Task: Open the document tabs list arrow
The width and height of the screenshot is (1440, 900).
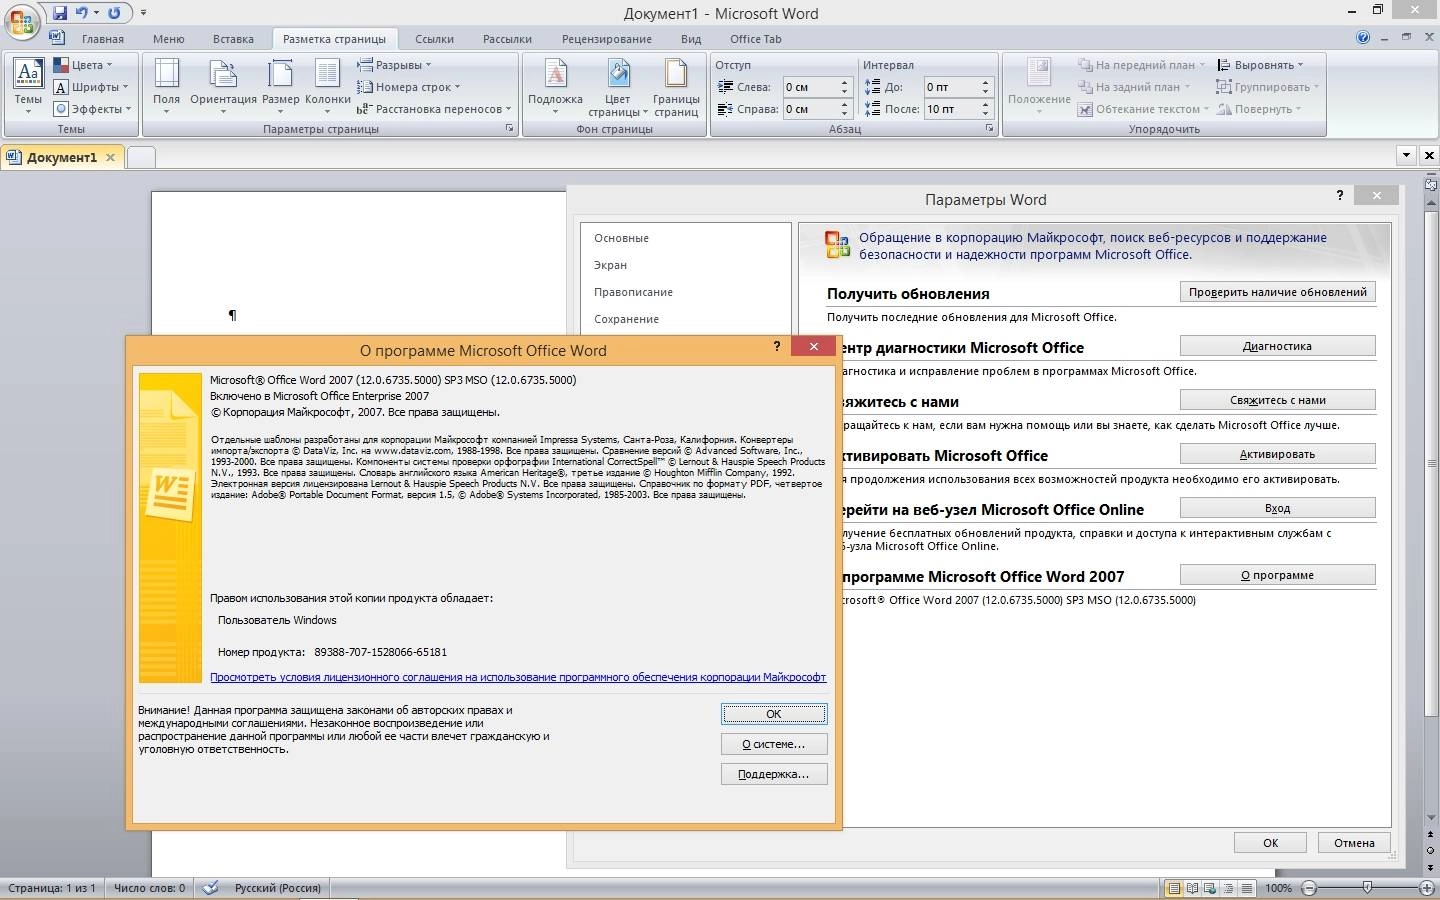Action: coord(1406,155)
